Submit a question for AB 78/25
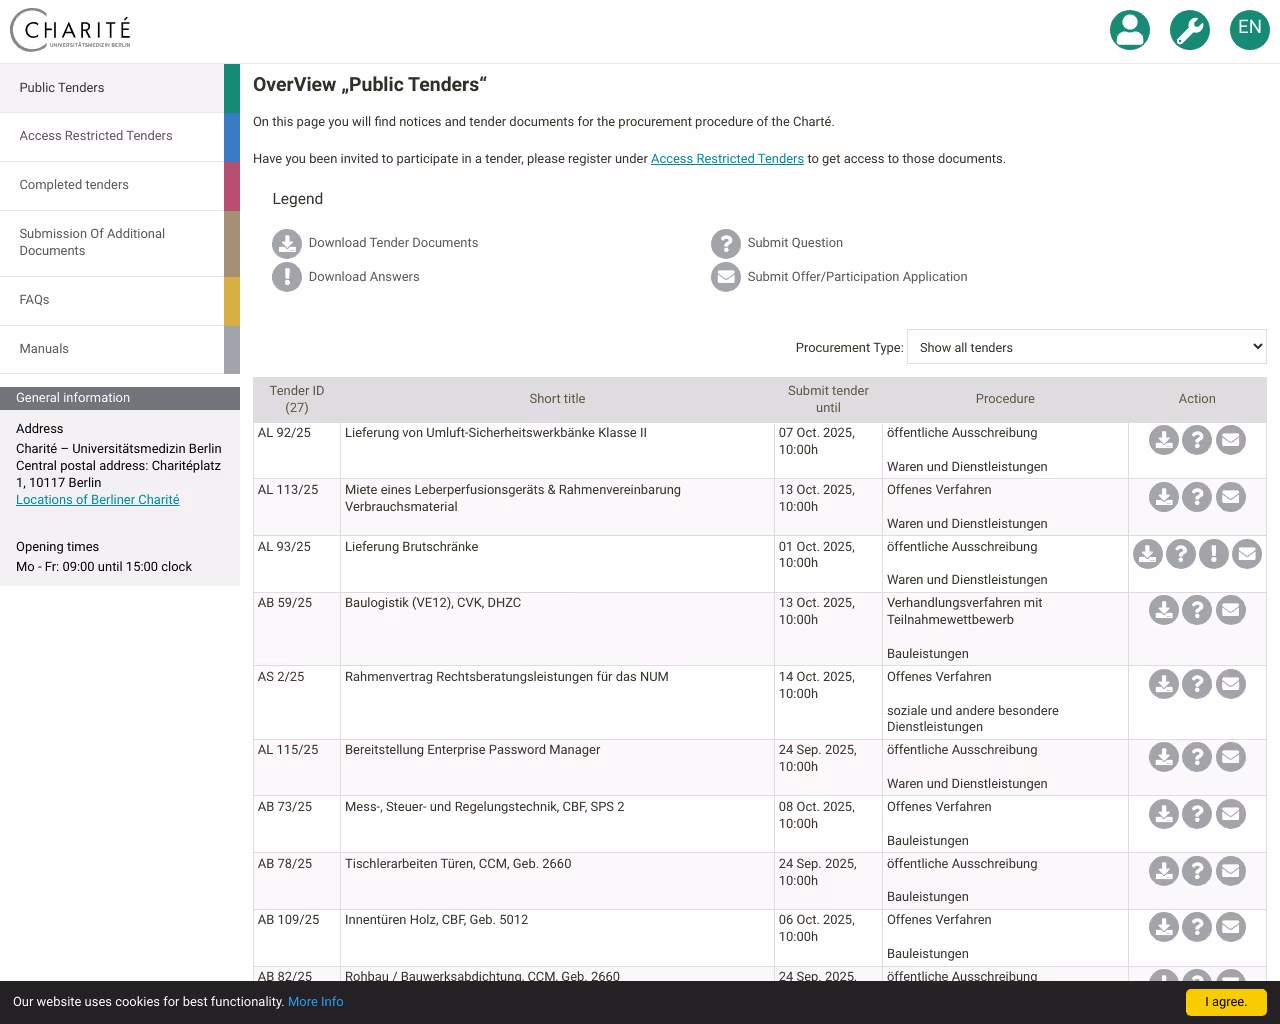 (1197, 871)
